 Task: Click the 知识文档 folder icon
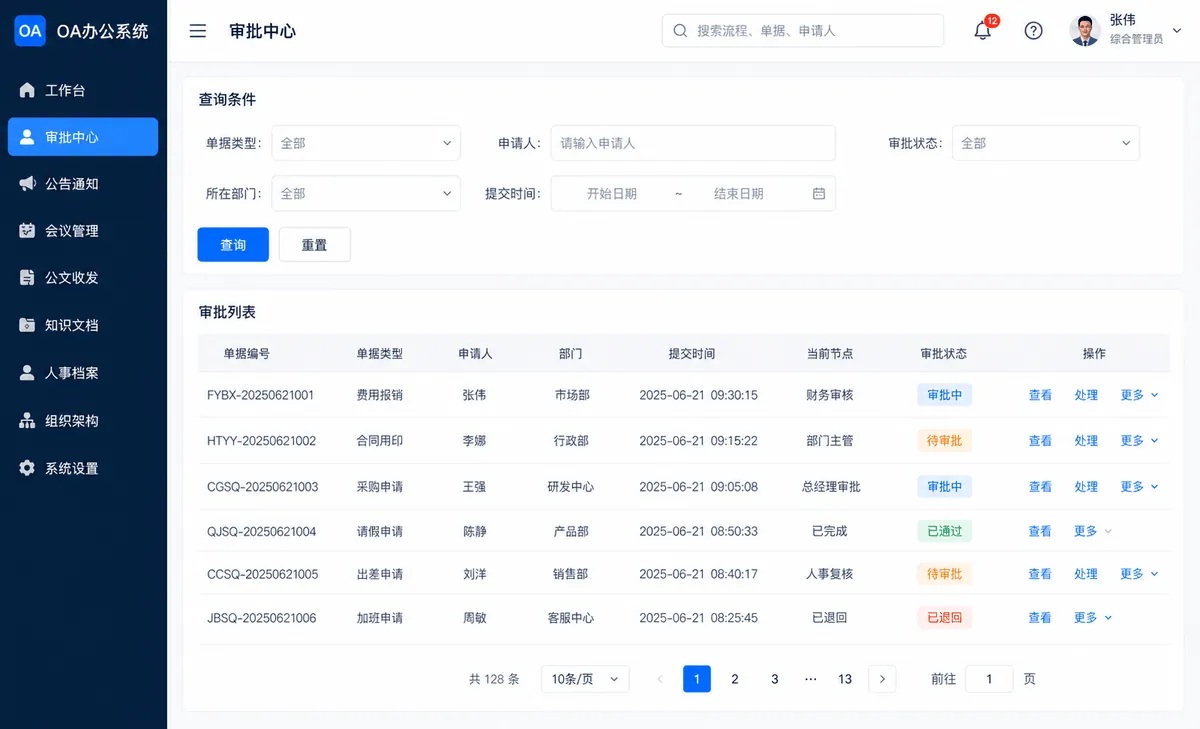point(27,325)
